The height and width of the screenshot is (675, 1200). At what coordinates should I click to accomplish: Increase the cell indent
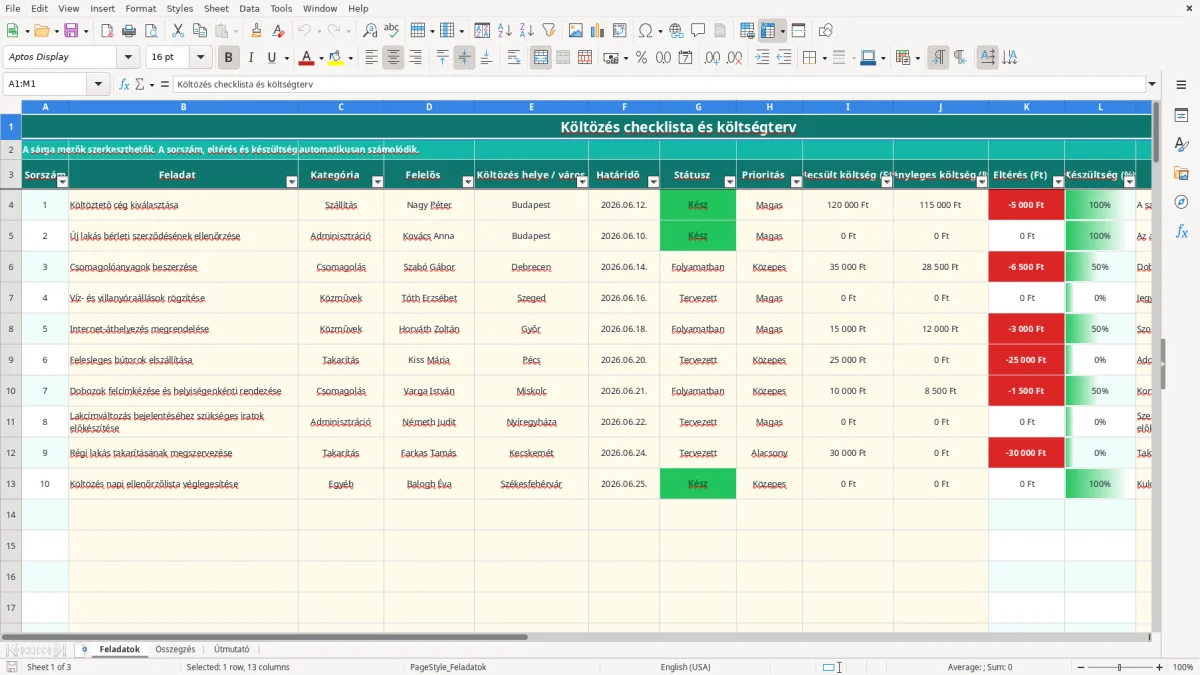click(762, 58)
